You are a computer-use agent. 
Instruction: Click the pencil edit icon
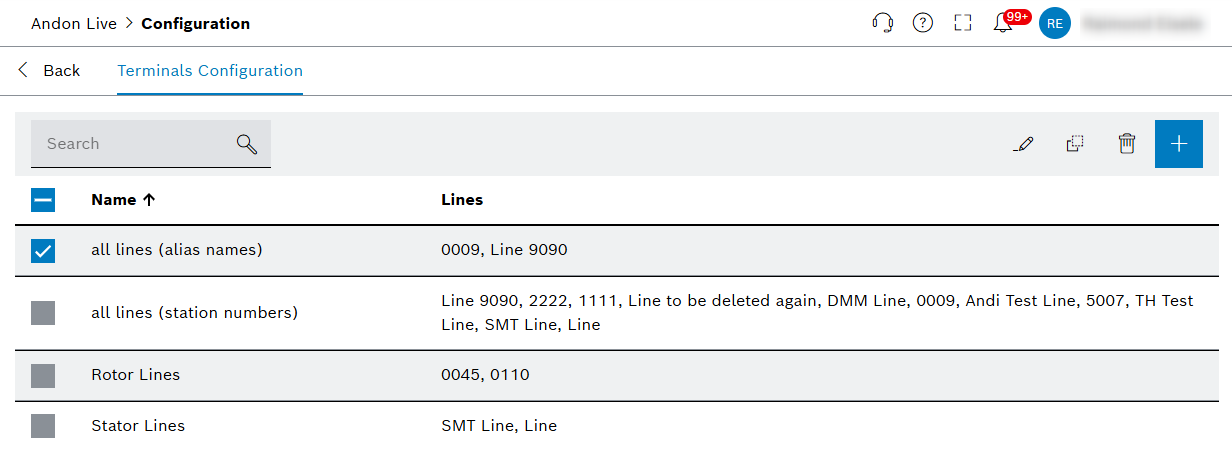(1022, 144)
